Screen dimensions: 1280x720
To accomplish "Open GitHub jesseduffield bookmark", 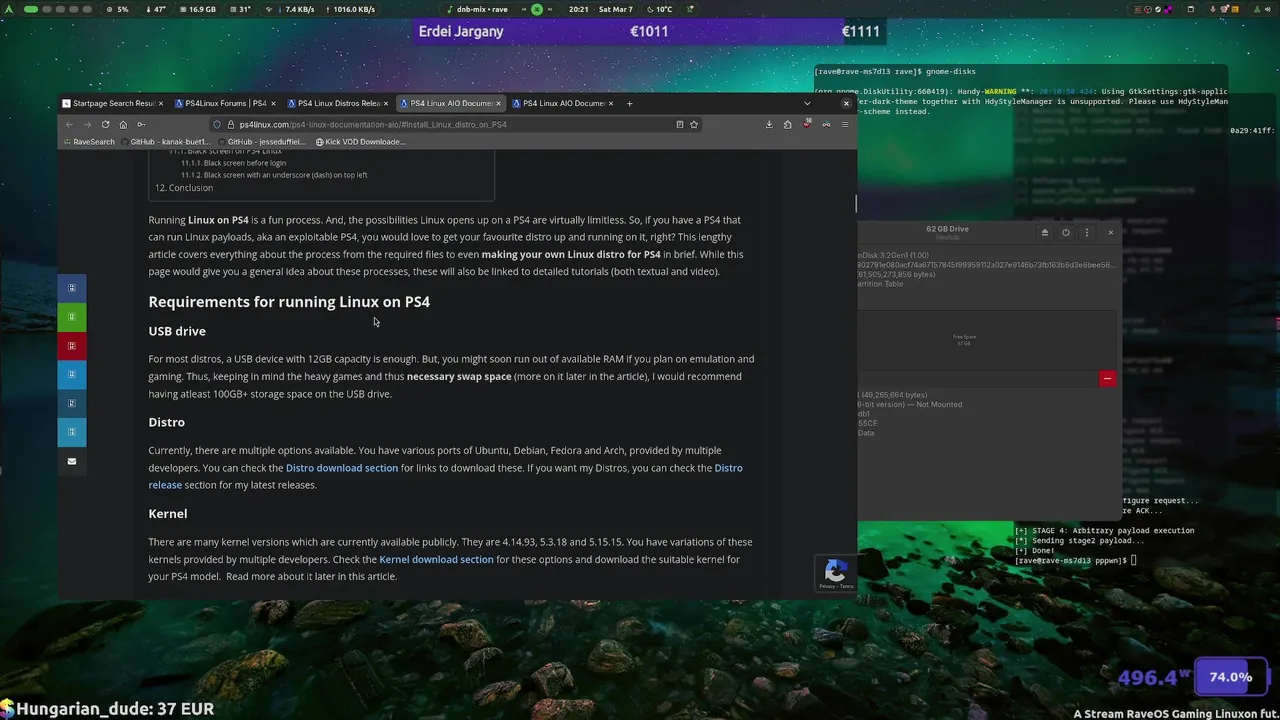I will [x=261, y=142].
